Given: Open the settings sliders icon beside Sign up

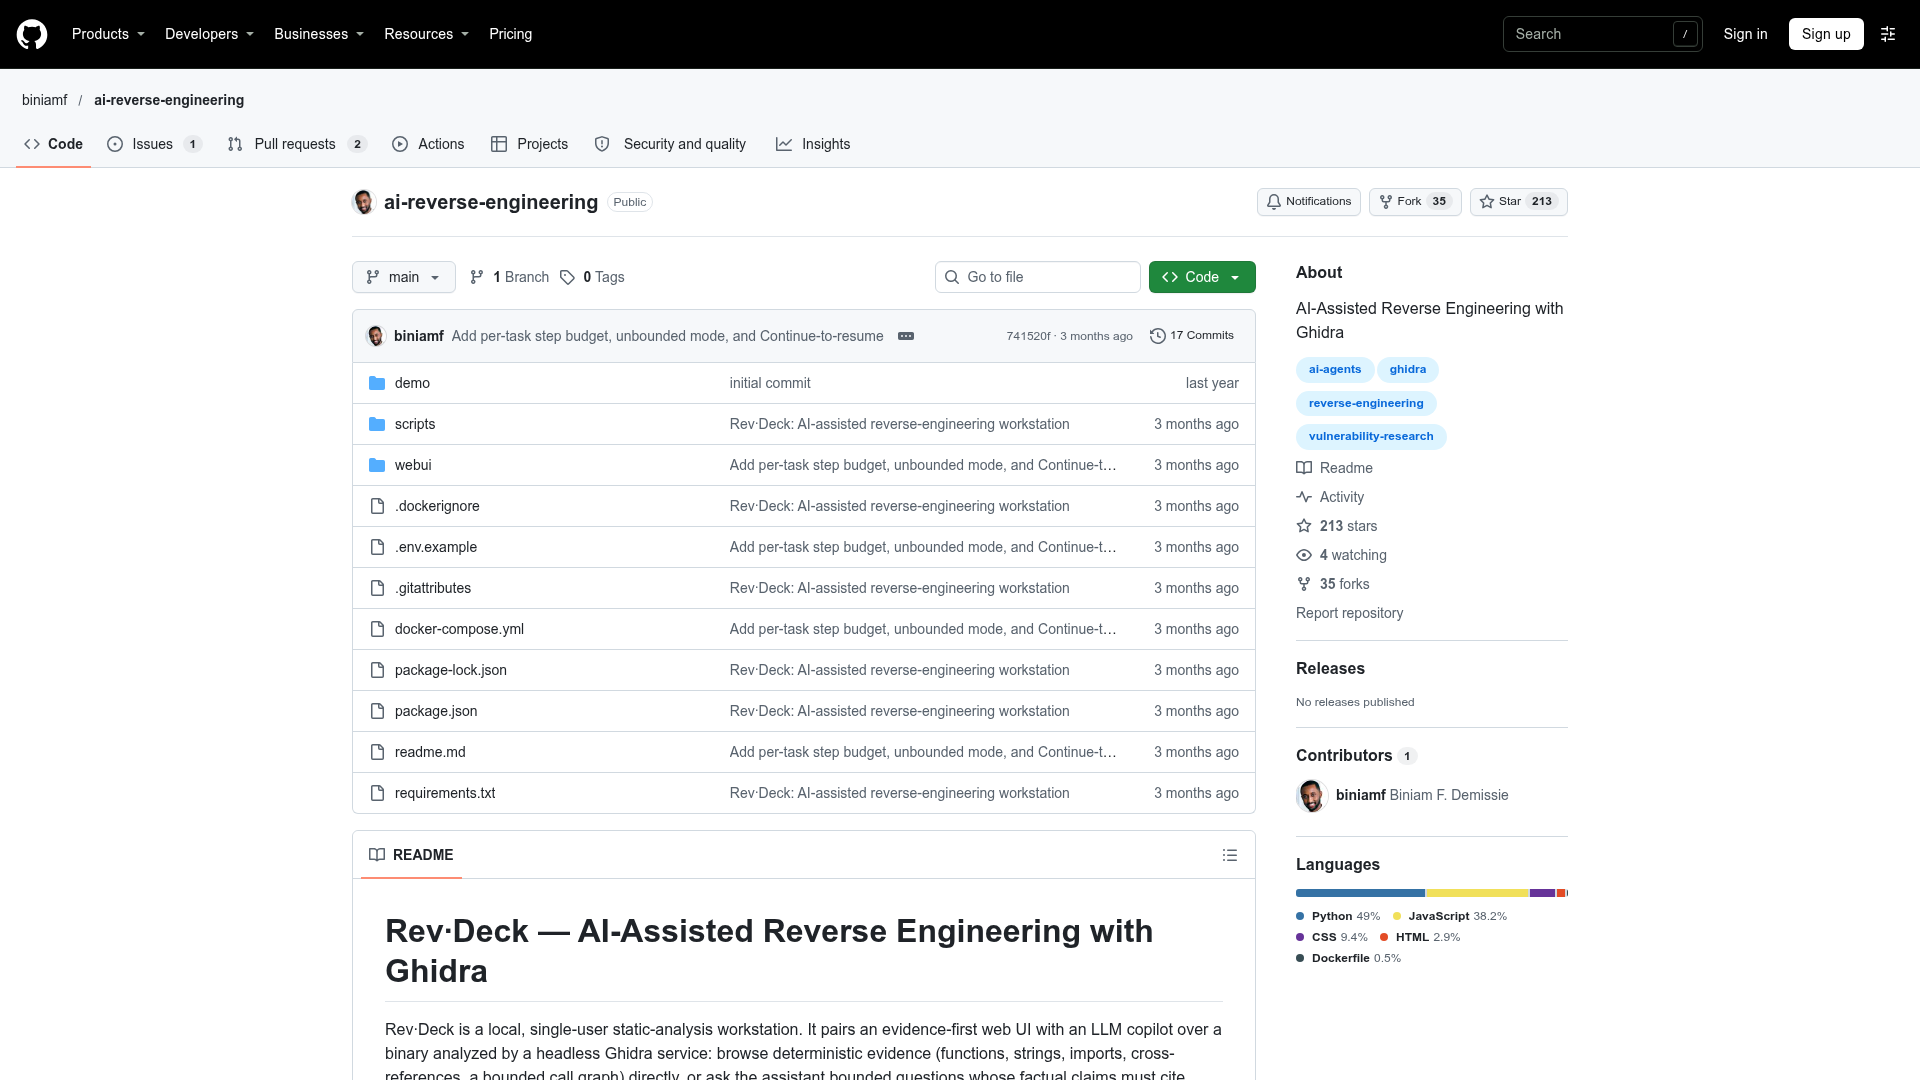Looking at the screenshot, I should [x=1888, y=34].
